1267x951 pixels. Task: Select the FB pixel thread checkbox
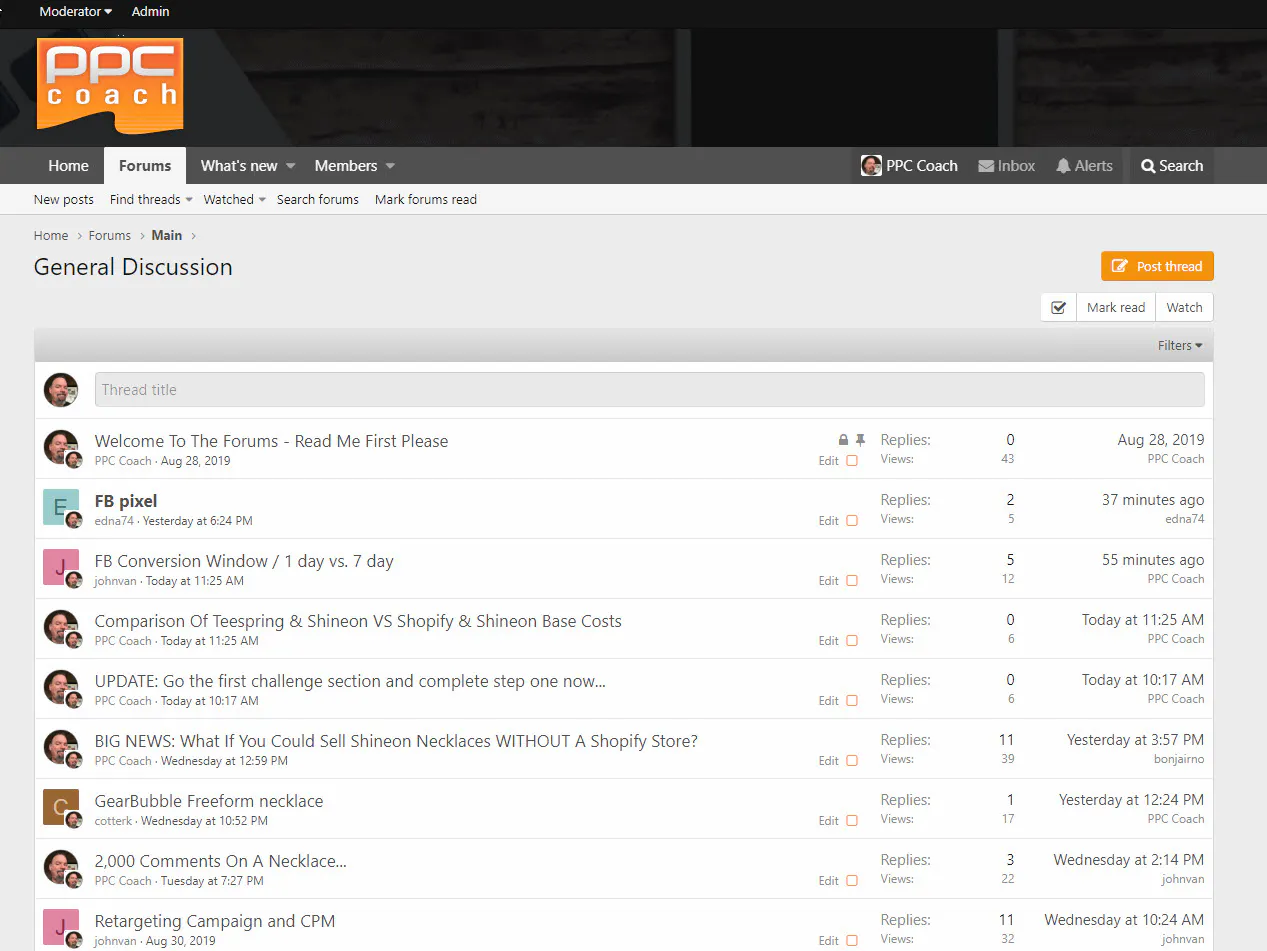coord(852,521)
